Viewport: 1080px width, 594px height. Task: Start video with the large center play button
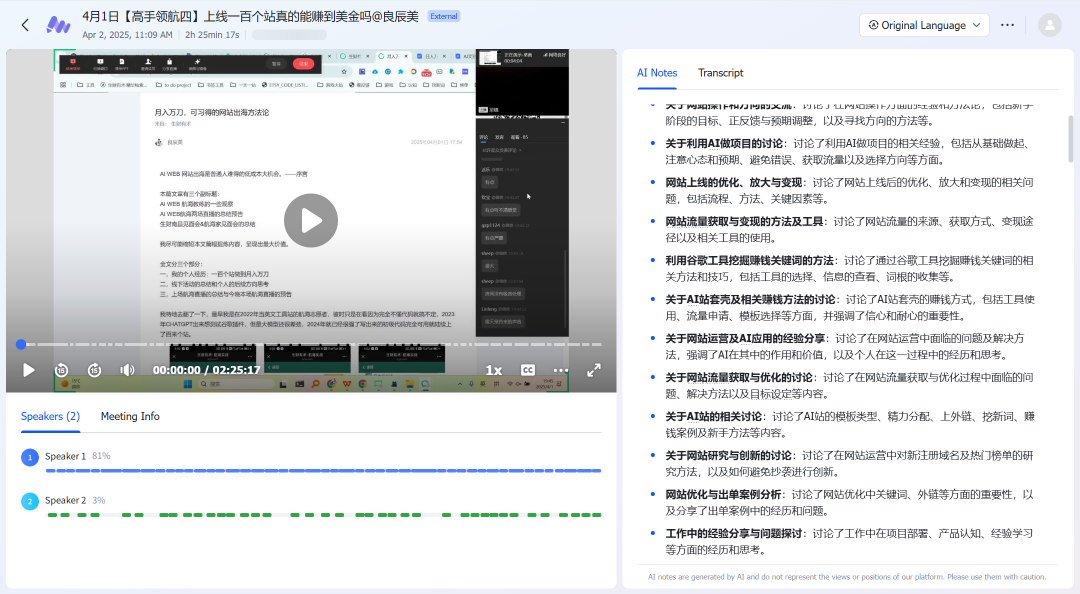[x=311, y=221]
